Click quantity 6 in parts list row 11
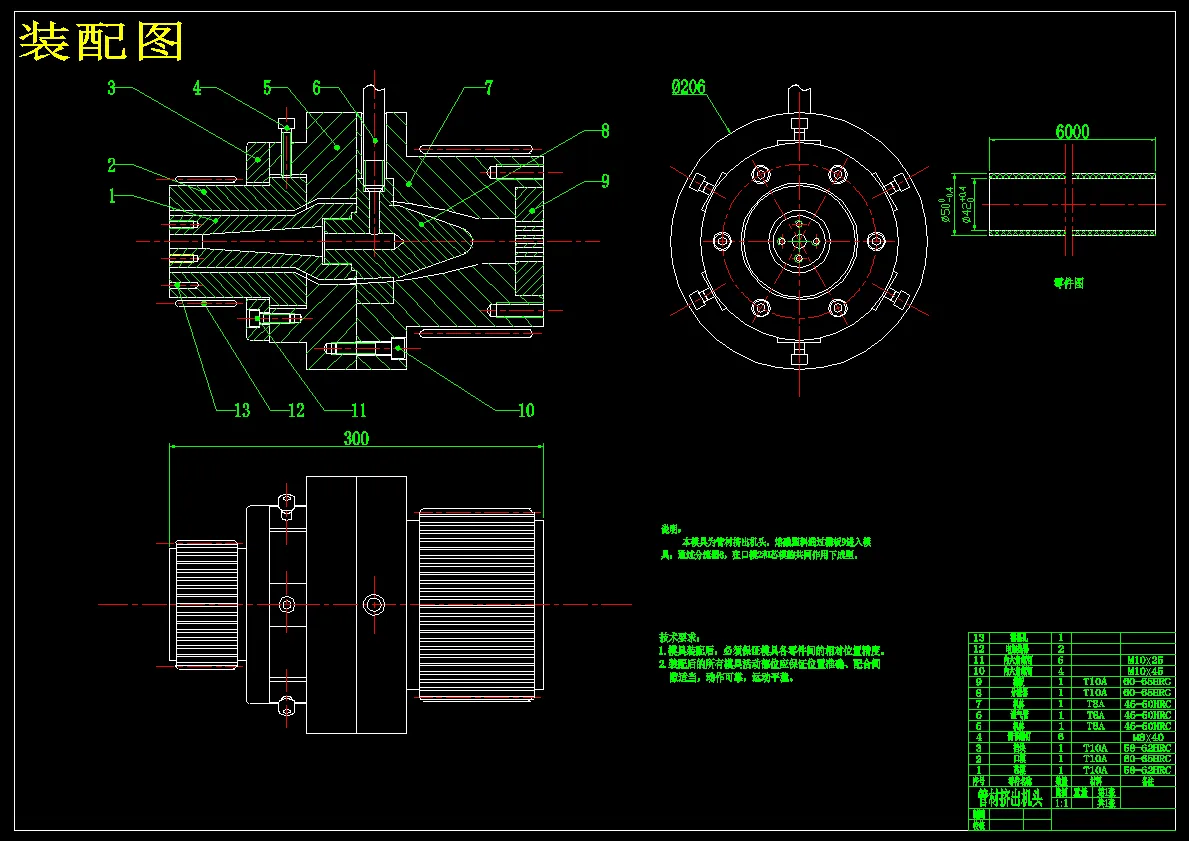This screenshot has height=841, width=1189. click(x=1061, y=660)
